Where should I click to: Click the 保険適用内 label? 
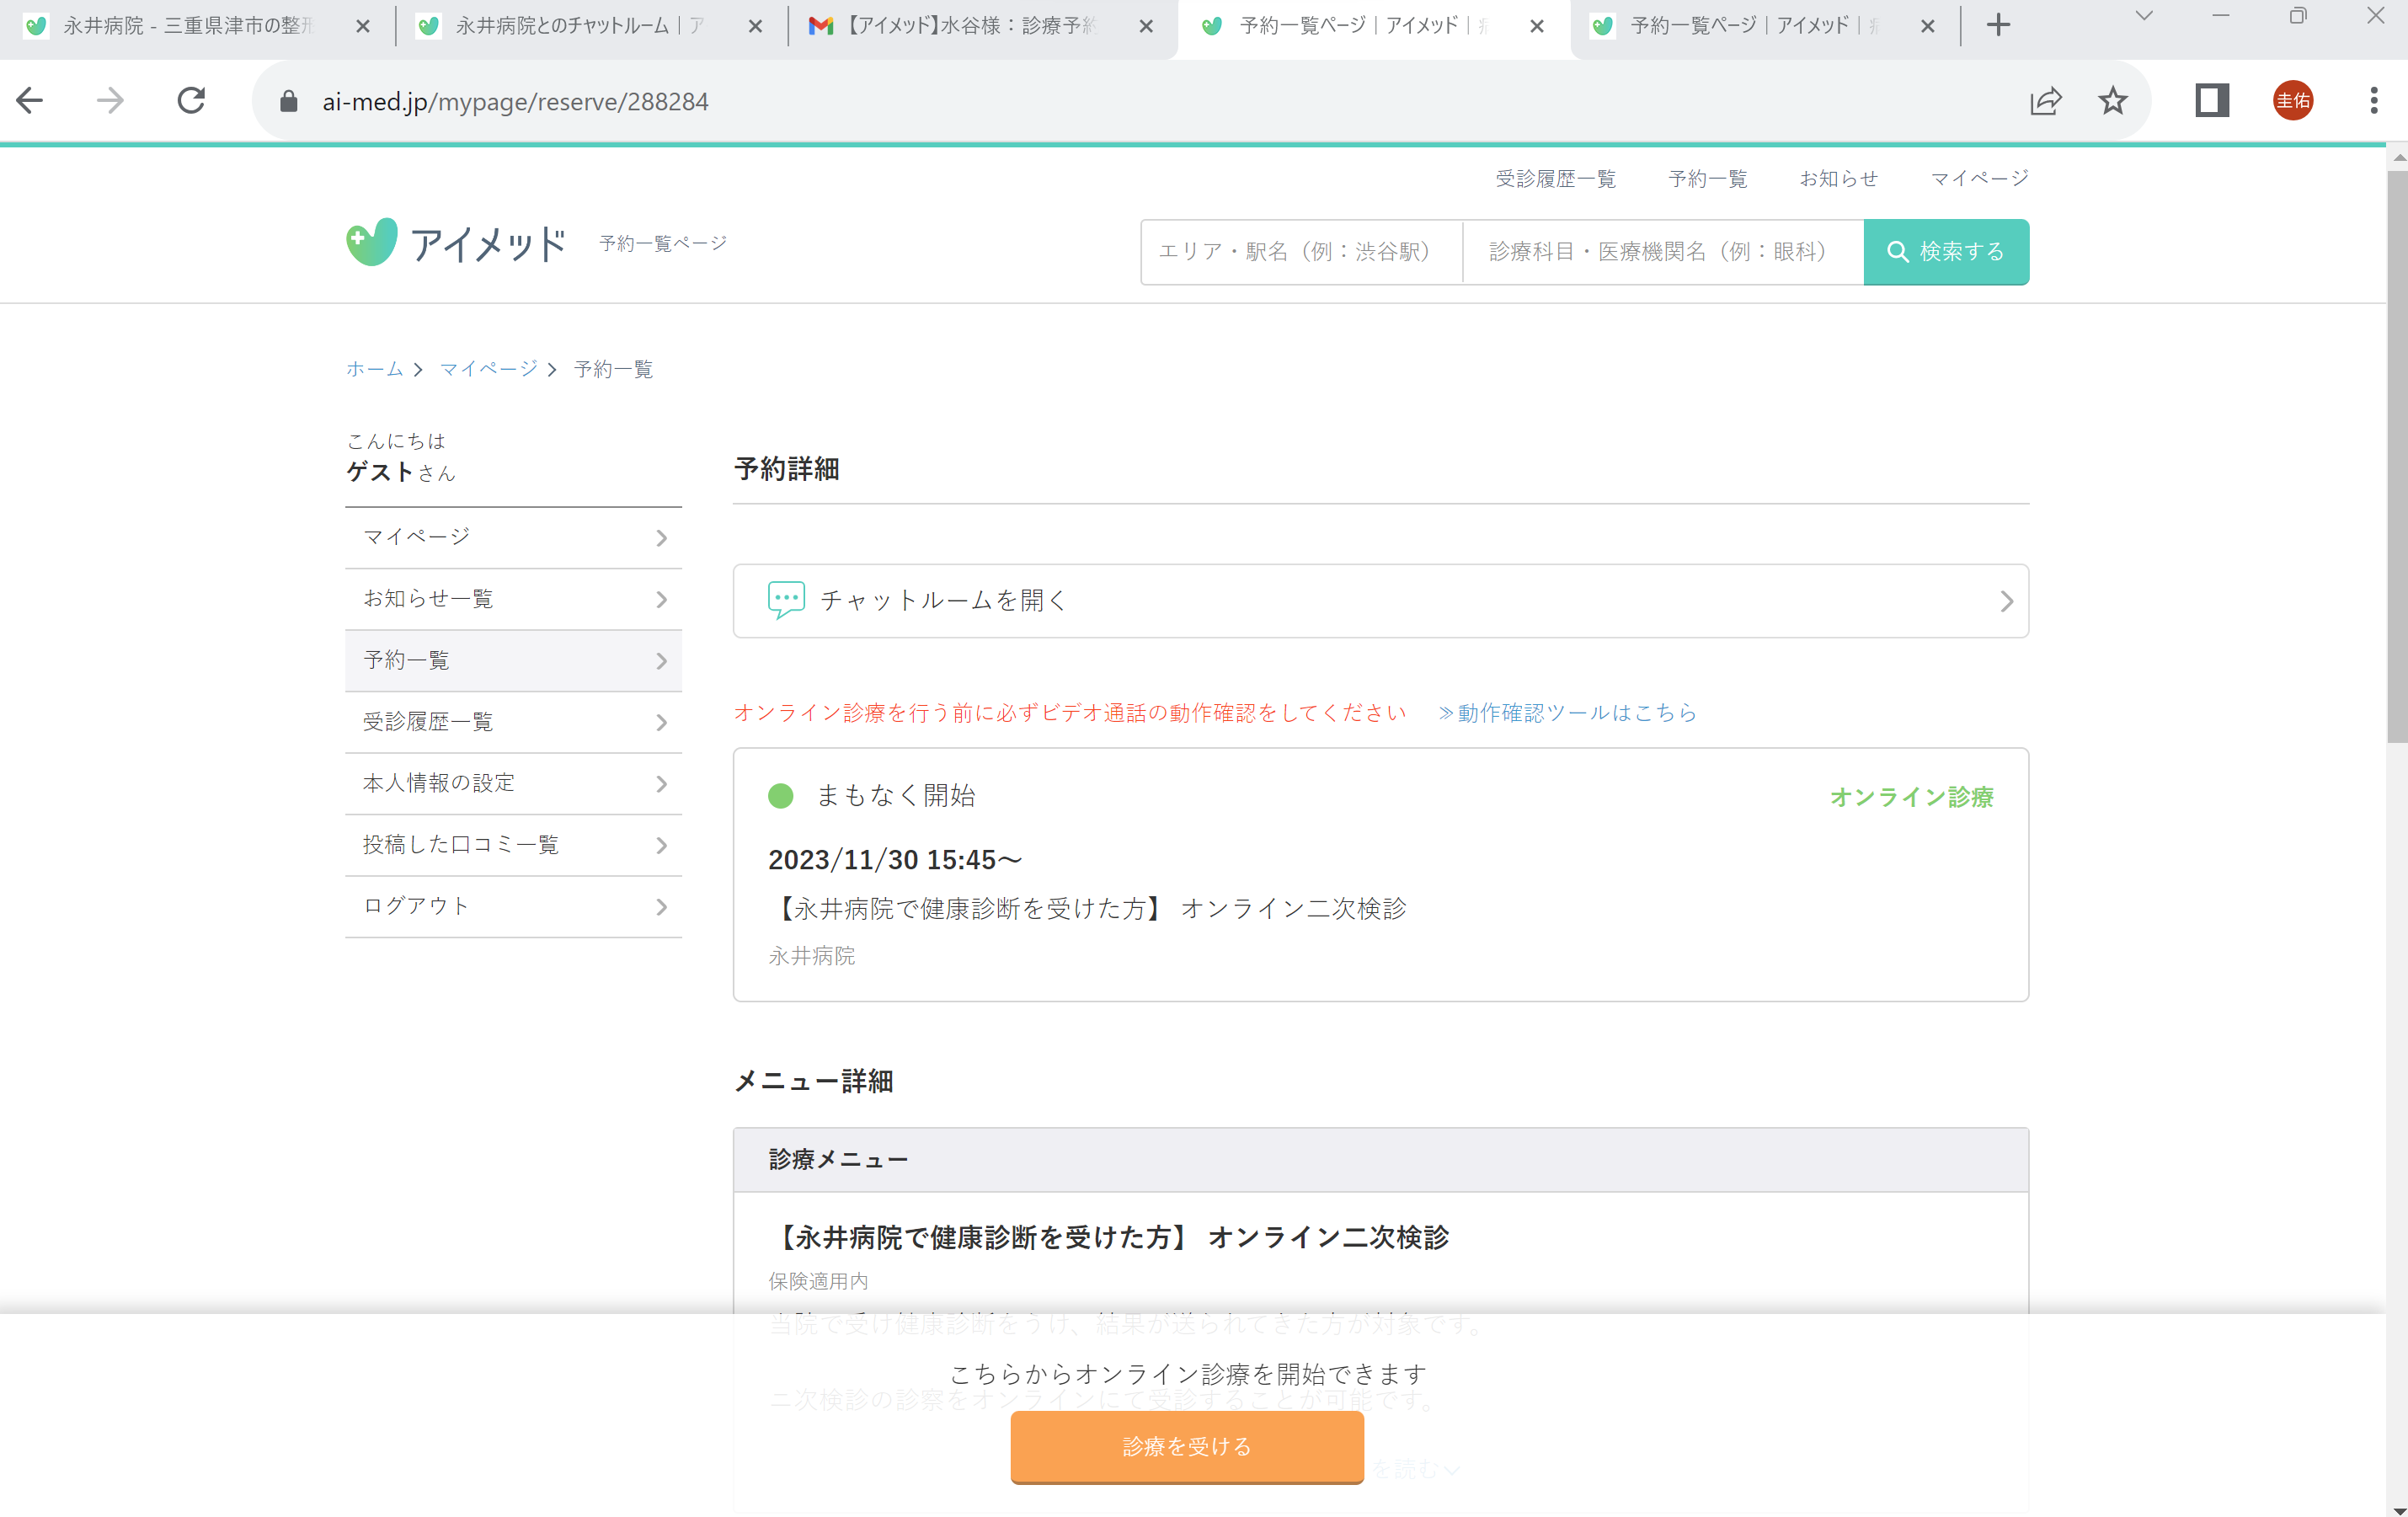(818, 1281)
